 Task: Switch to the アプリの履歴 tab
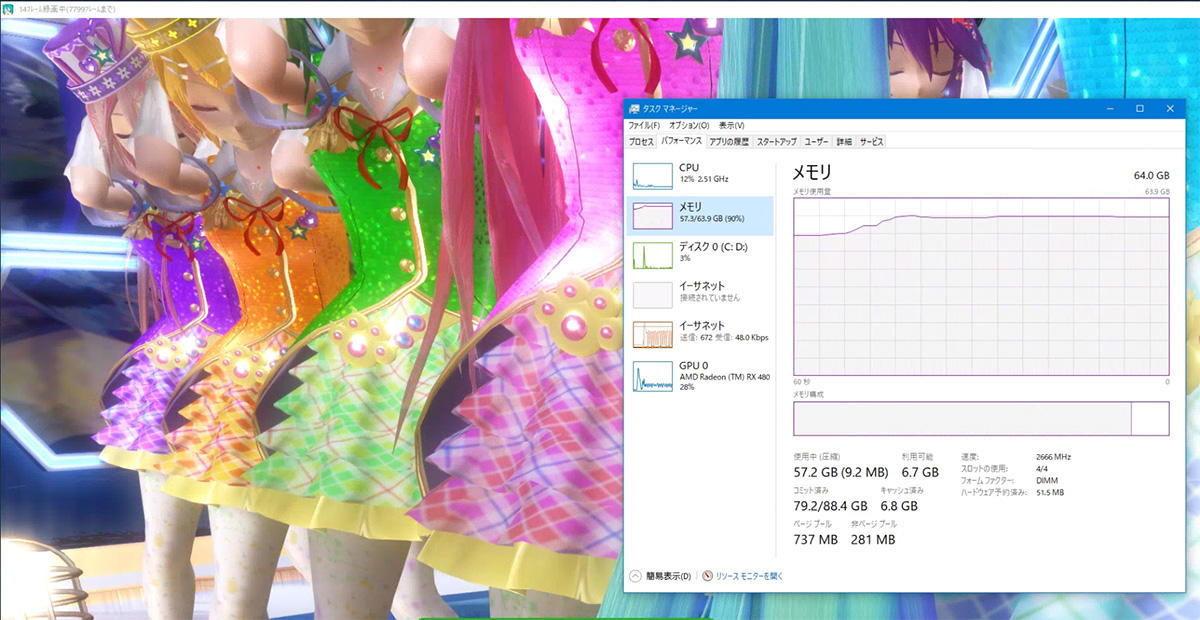point(729,142)
